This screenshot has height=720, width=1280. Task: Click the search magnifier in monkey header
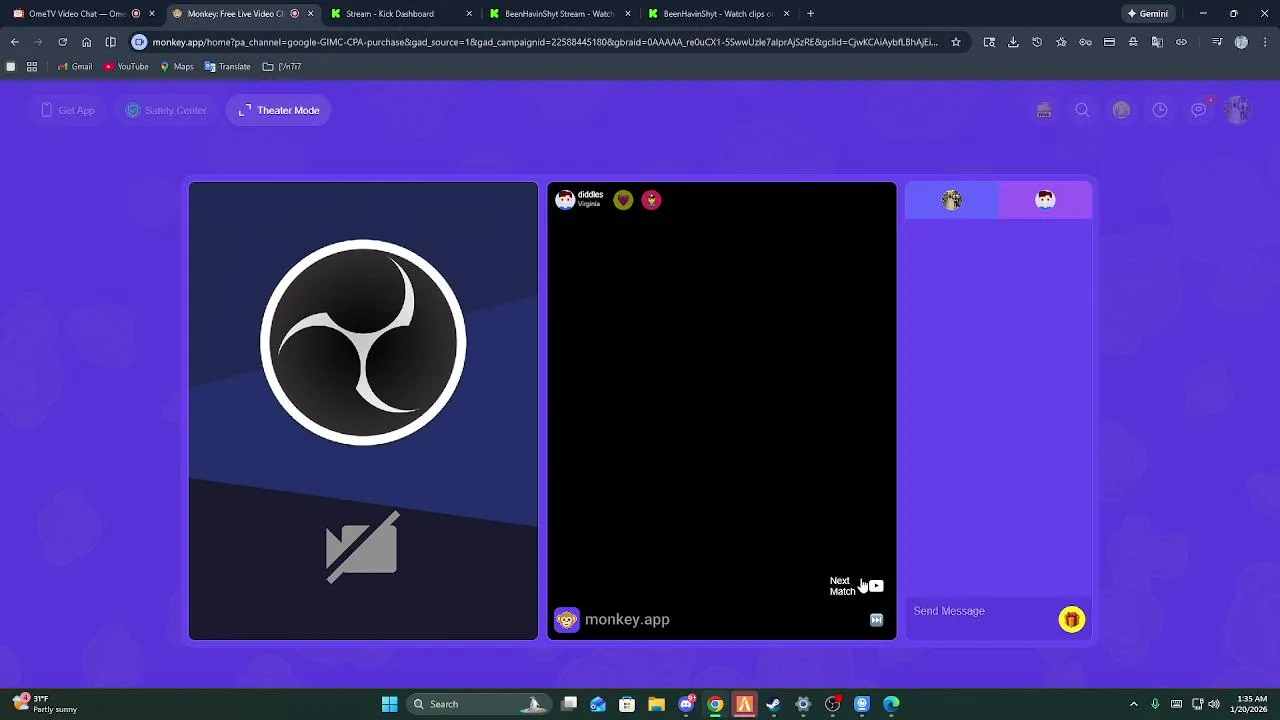(1082, 110)
